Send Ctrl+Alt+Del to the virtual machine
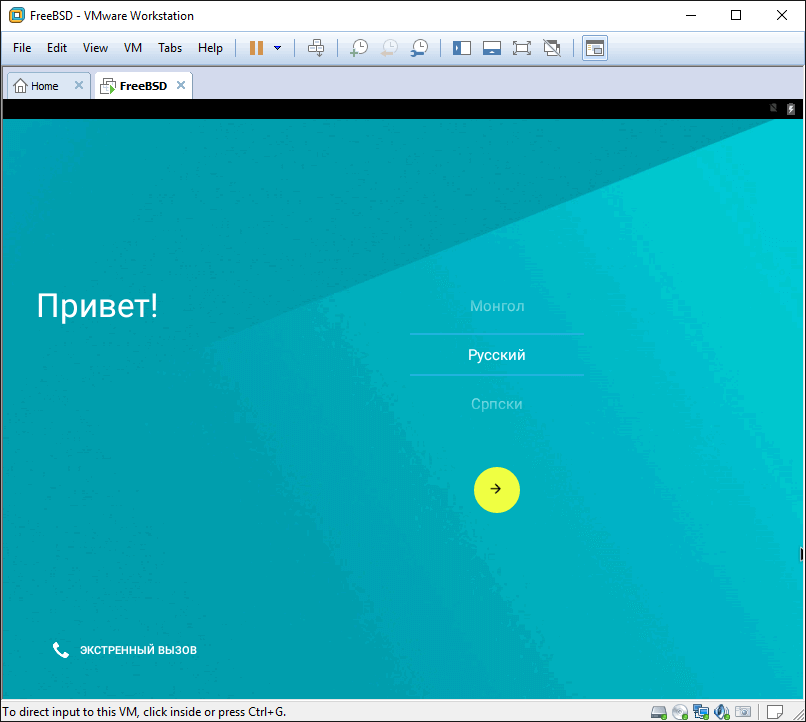Viewport: 806px width, 722px height. 316,48
